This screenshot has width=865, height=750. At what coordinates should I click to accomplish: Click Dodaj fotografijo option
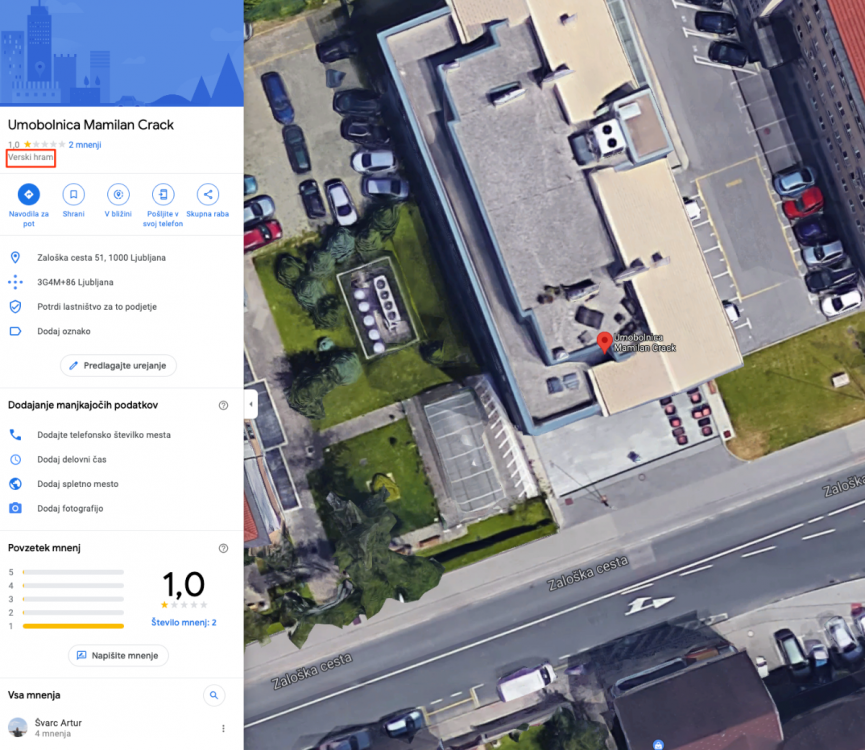point(70,508)
